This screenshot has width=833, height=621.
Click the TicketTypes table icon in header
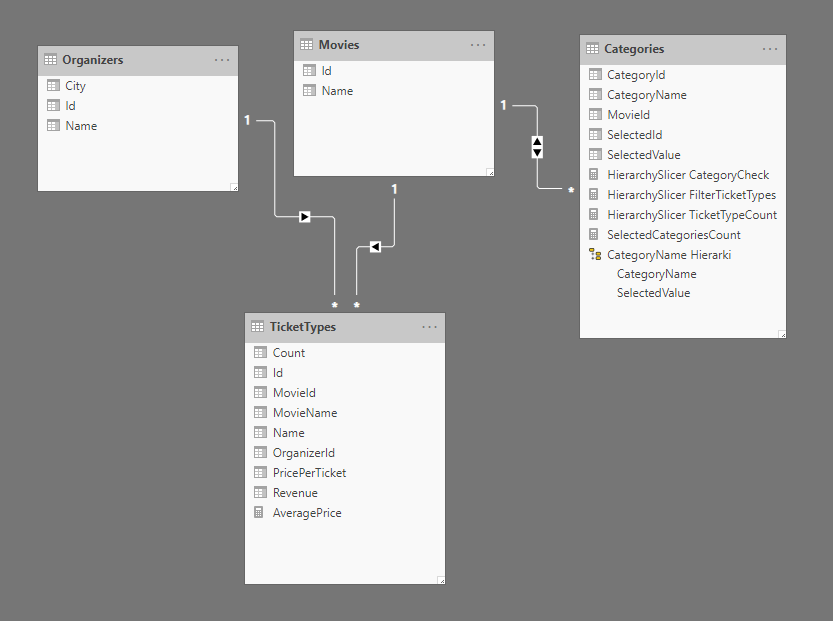(258, 327)
